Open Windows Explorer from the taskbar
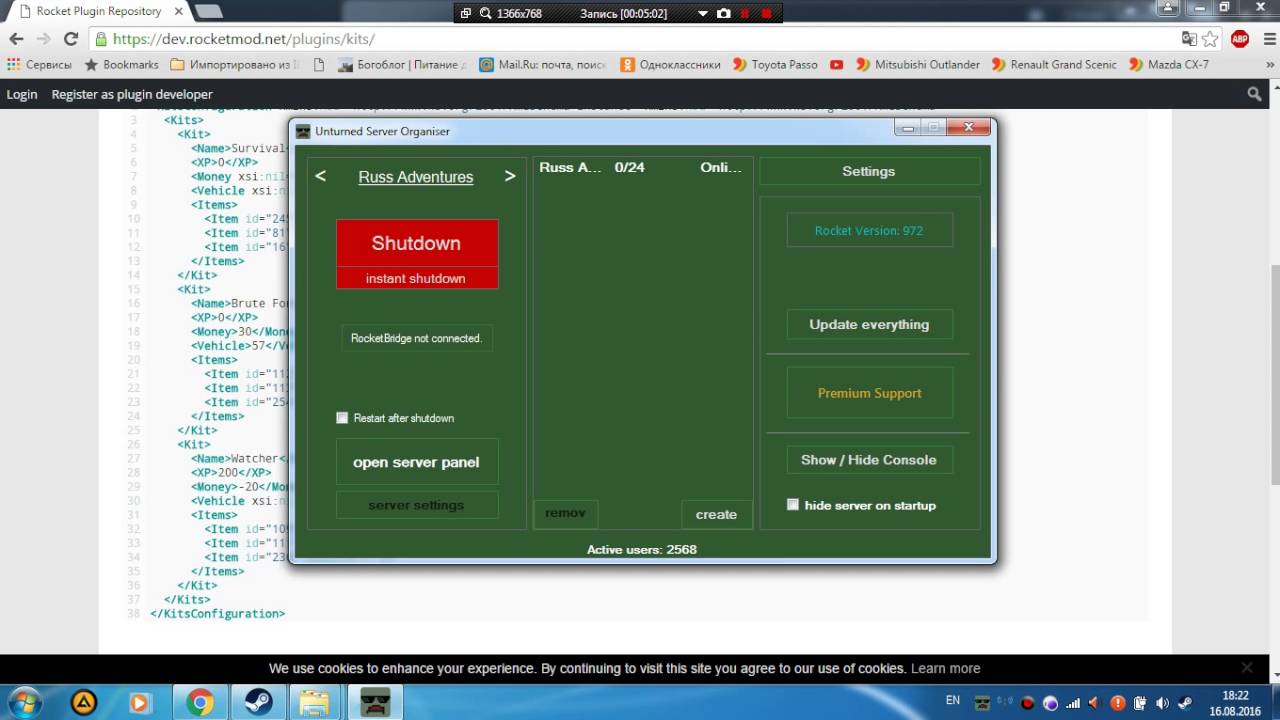Image resolution: width=1280 pixels, height=720 pixels. (314, 702)
